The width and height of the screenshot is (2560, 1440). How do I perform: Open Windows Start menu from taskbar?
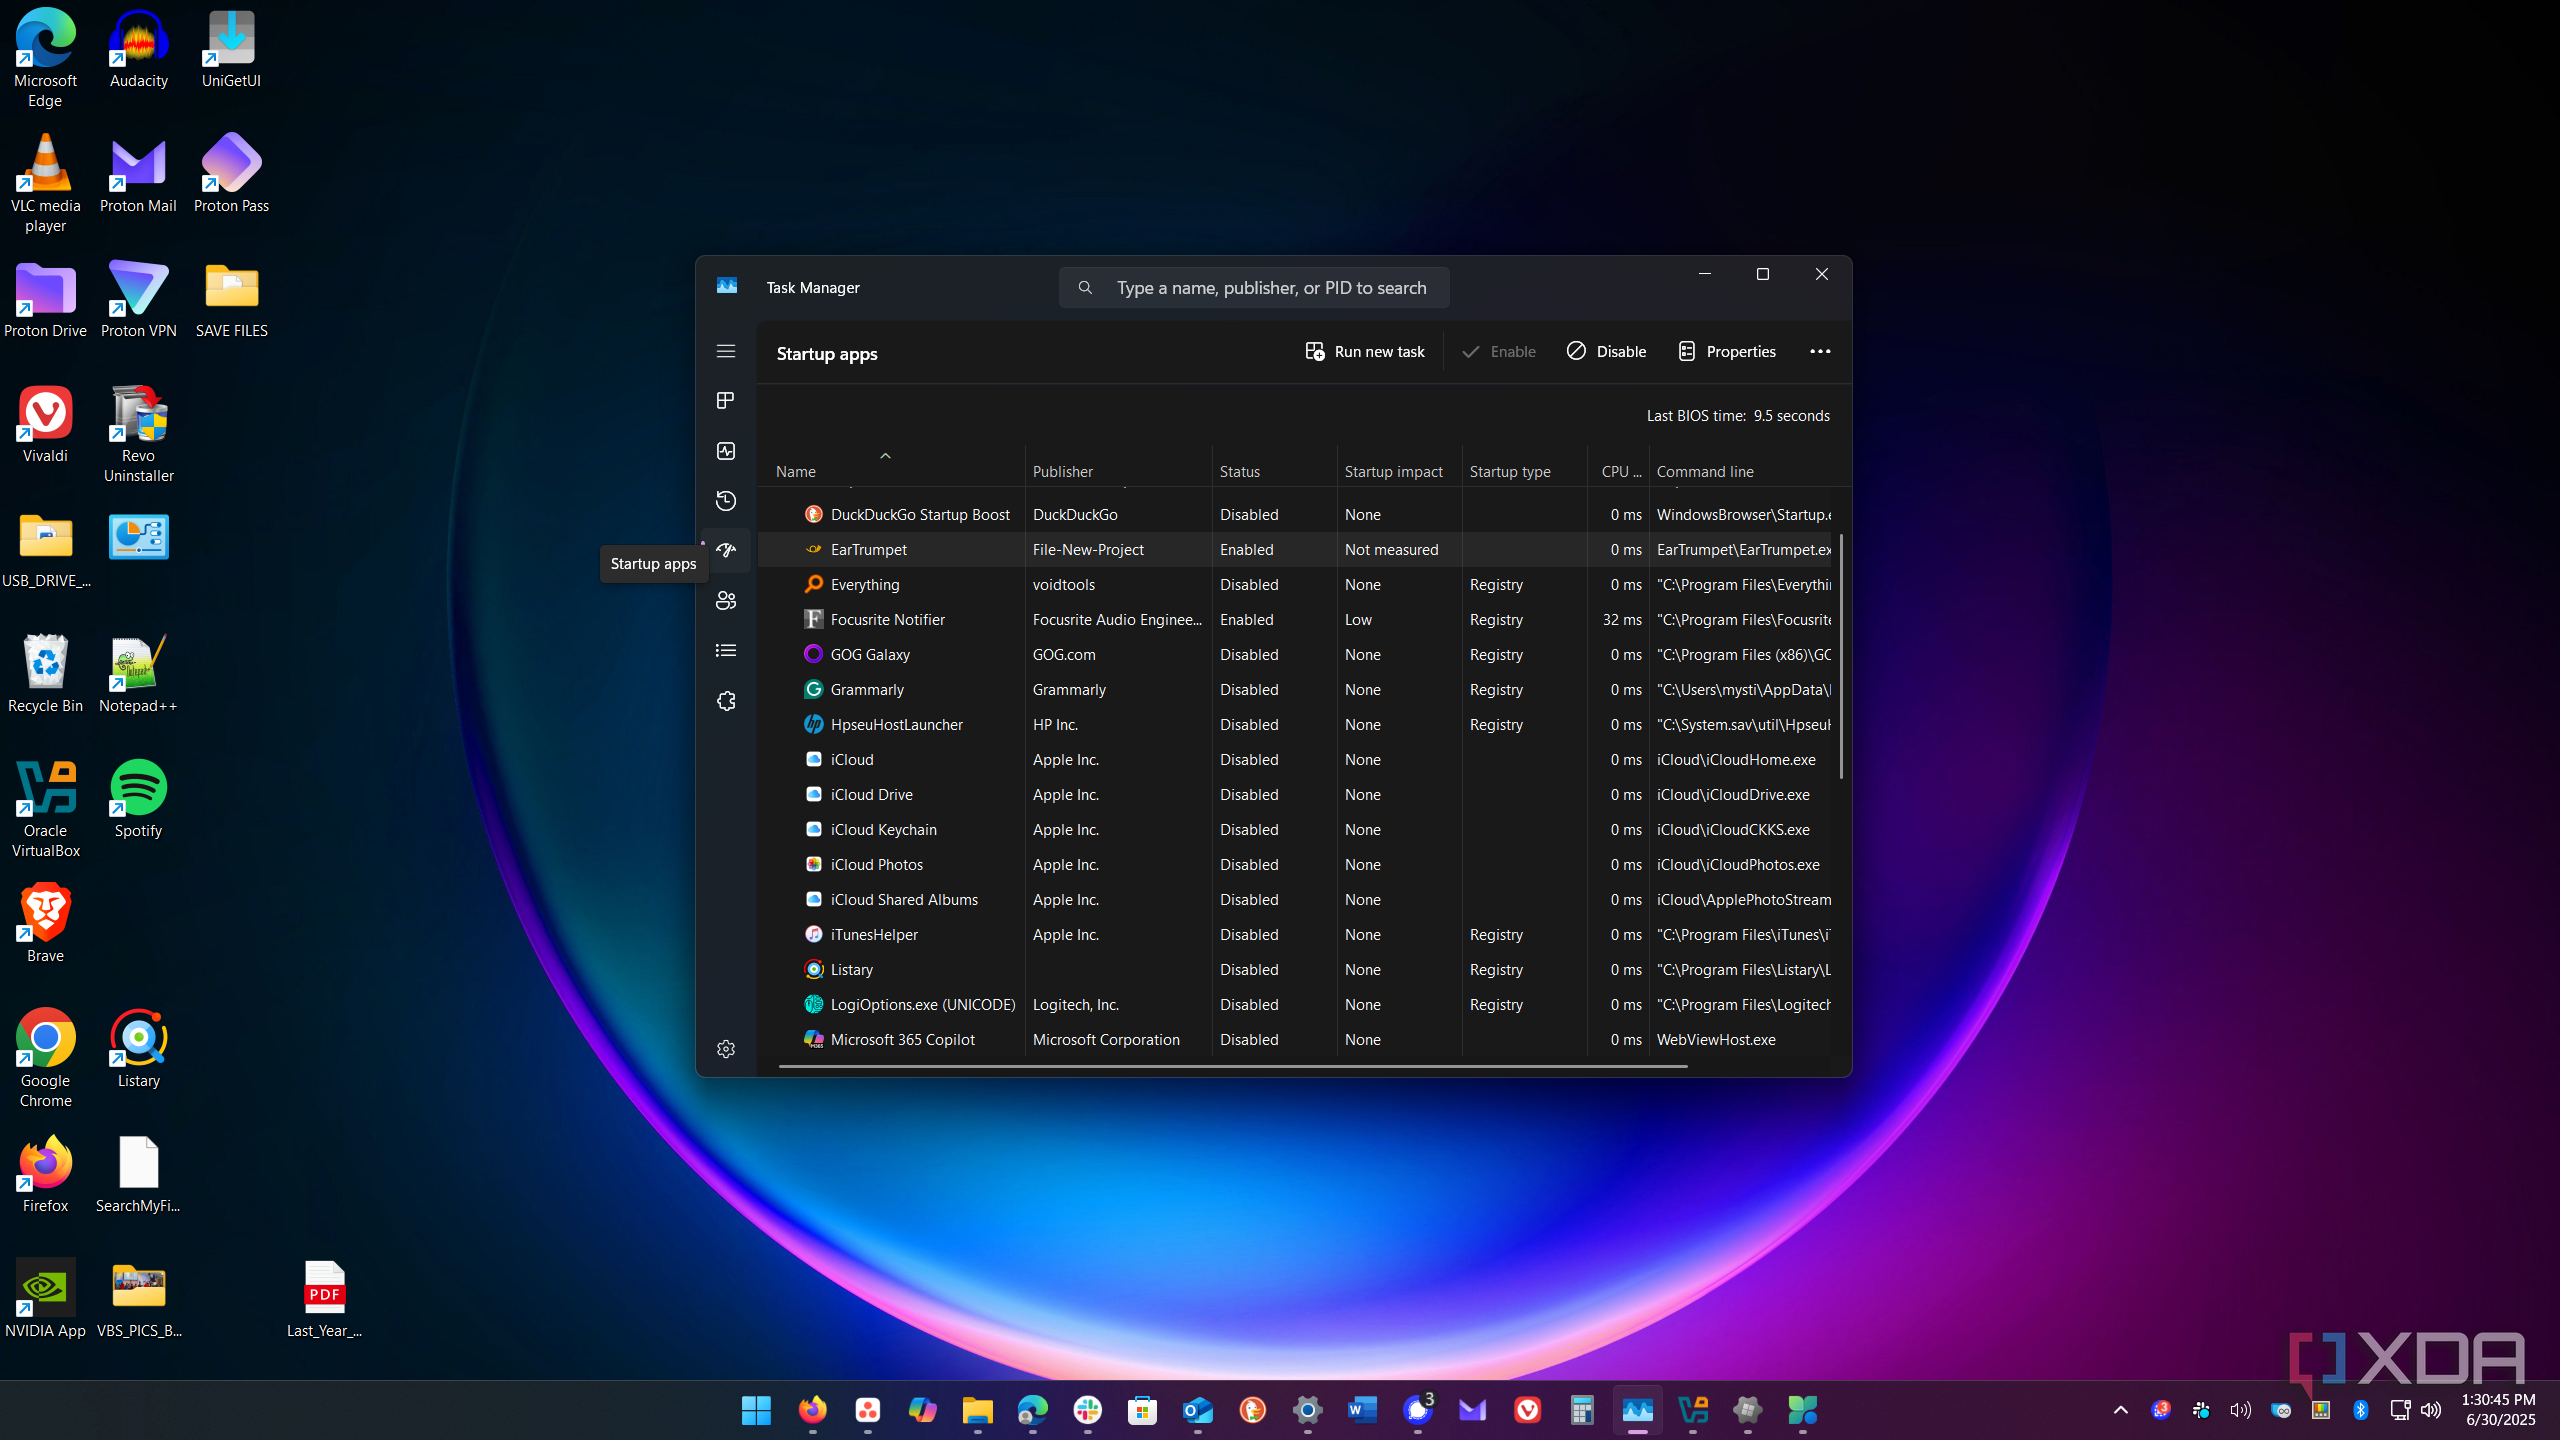pyautogui.click(x=756, y=1410)
